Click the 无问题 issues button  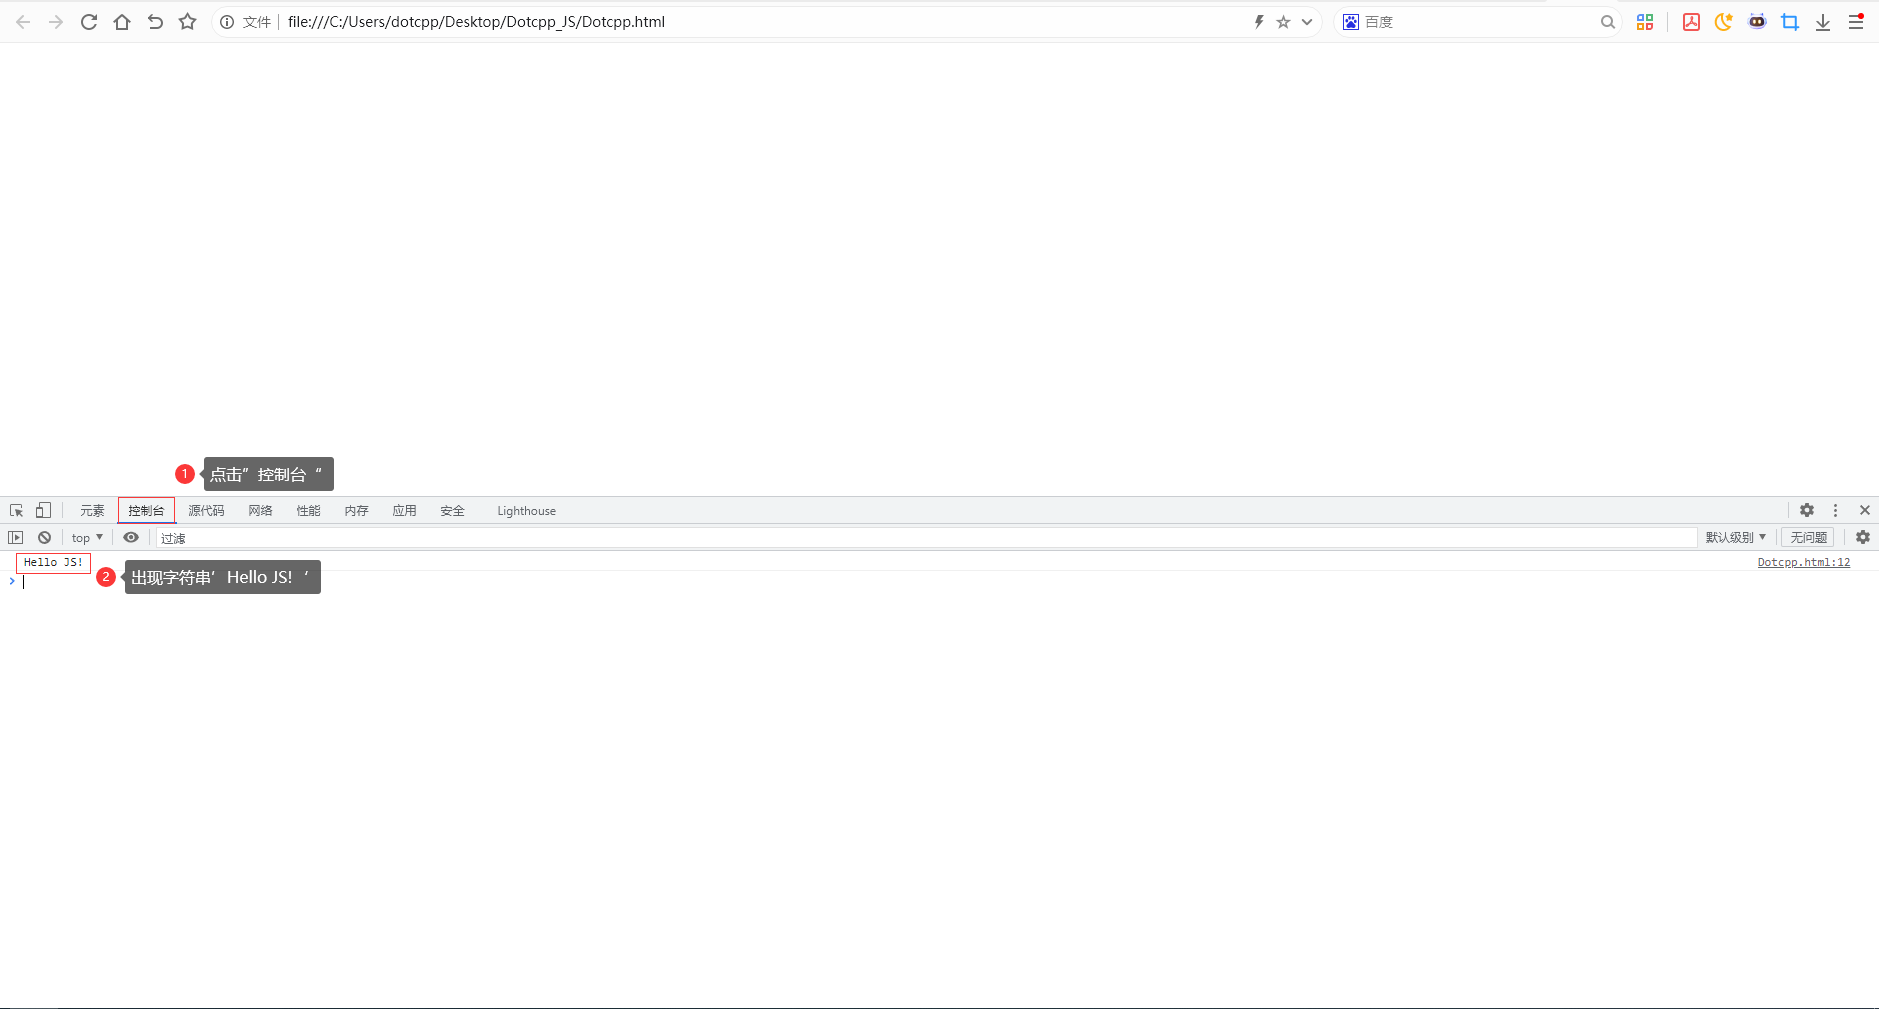(x=1807, y=537)
